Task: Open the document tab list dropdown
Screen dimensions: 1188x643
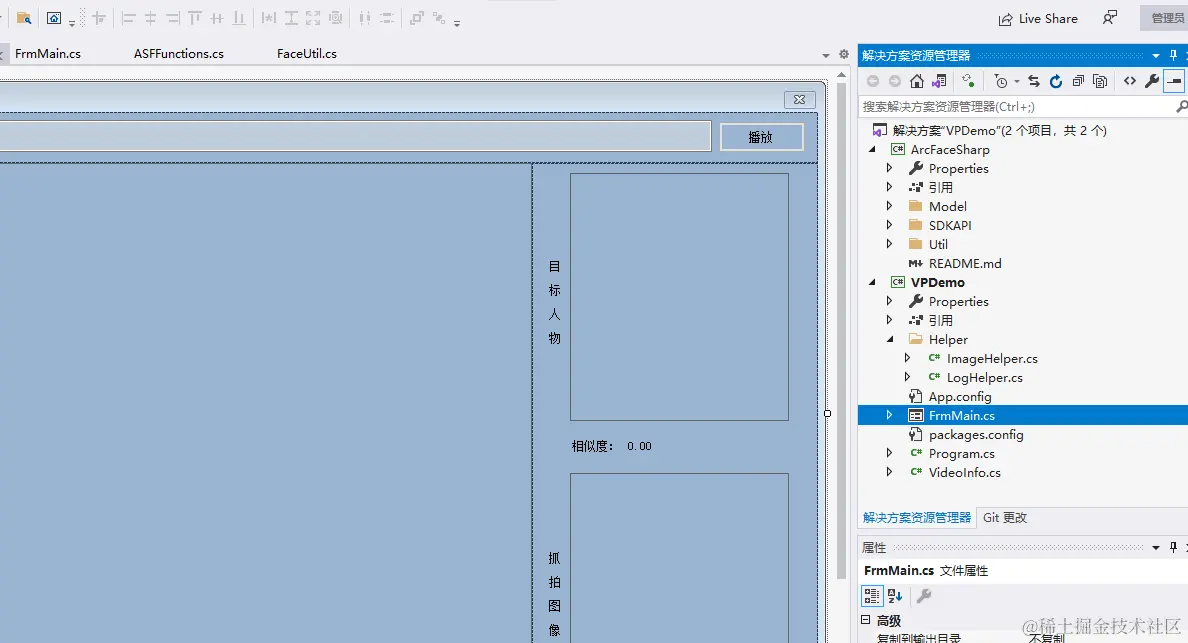Action: coord(826,55)
